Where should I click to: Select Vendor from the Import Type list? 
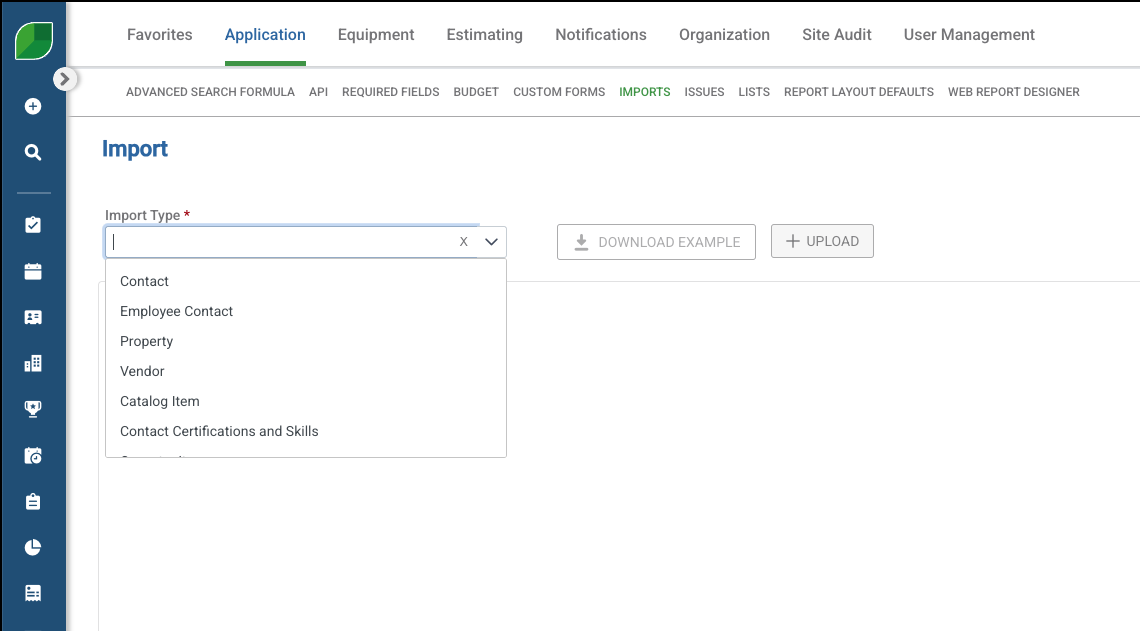(142, 371)
